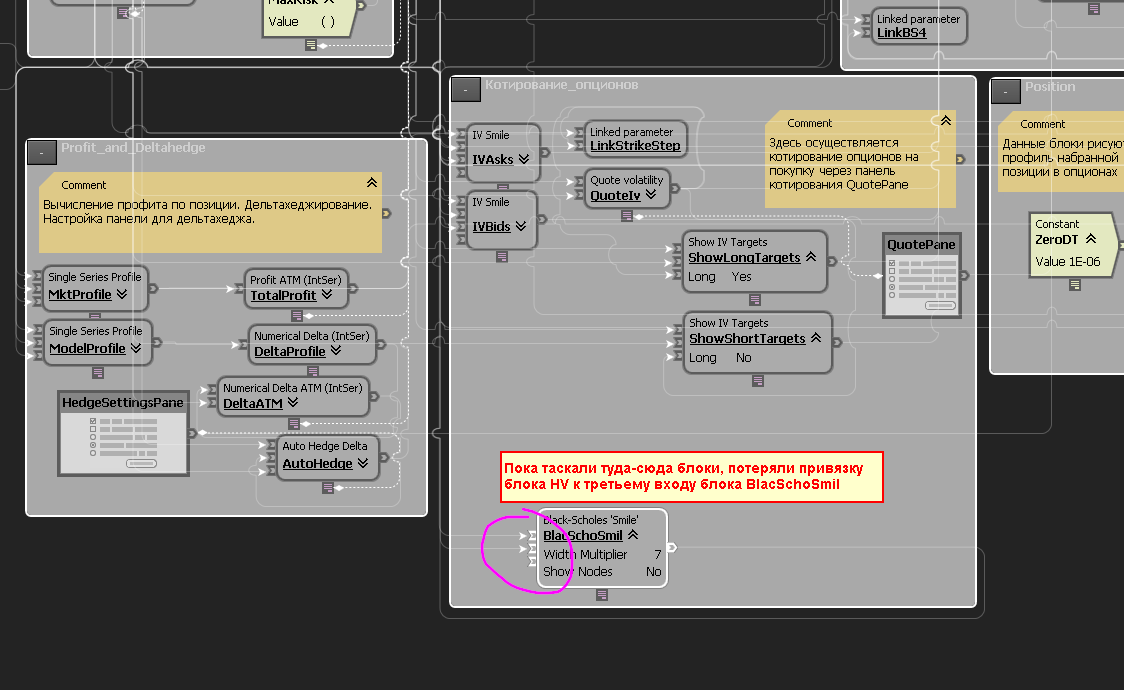The height and width of the screenshot is (690, 1124).
Task: Click the note icon below BlacSchoSmil block
Action: coord(602,595)
